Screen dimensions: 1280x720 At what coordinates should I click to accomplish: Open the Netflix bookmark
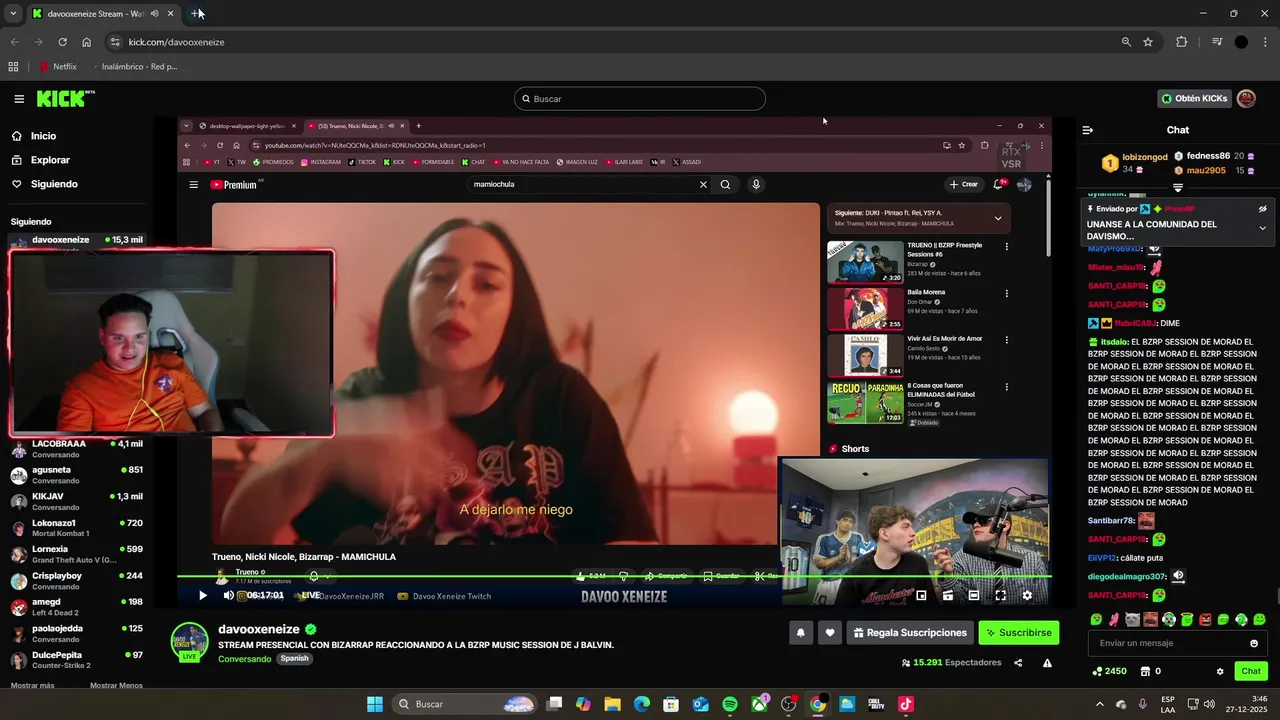pos(58,67)
